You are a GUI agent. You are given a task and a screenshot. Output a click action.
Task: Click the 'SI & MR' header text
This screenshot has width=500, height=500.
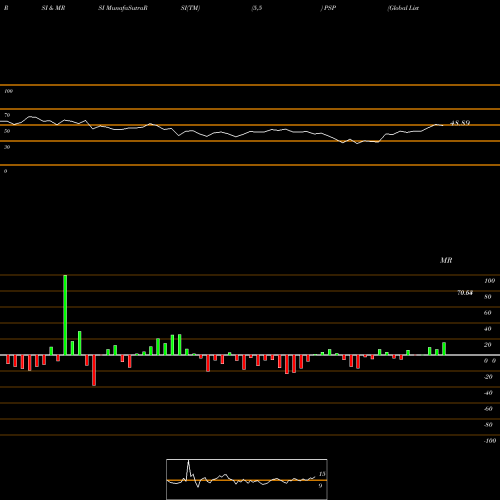pos(53,8)
